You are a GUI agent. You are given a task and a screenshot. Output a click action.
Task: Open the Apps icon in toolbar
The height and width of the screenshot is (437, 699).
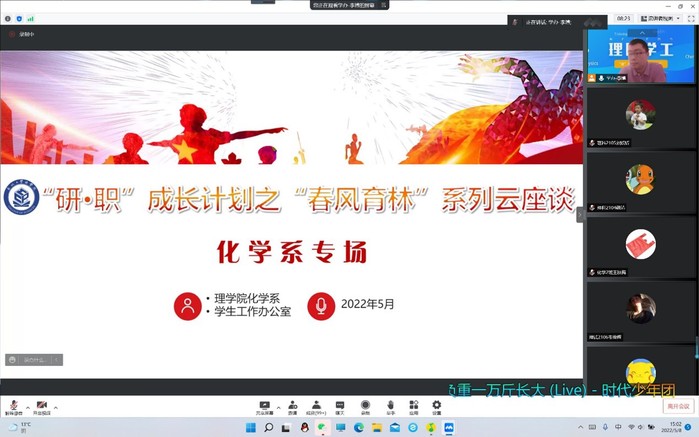[413, 406]
